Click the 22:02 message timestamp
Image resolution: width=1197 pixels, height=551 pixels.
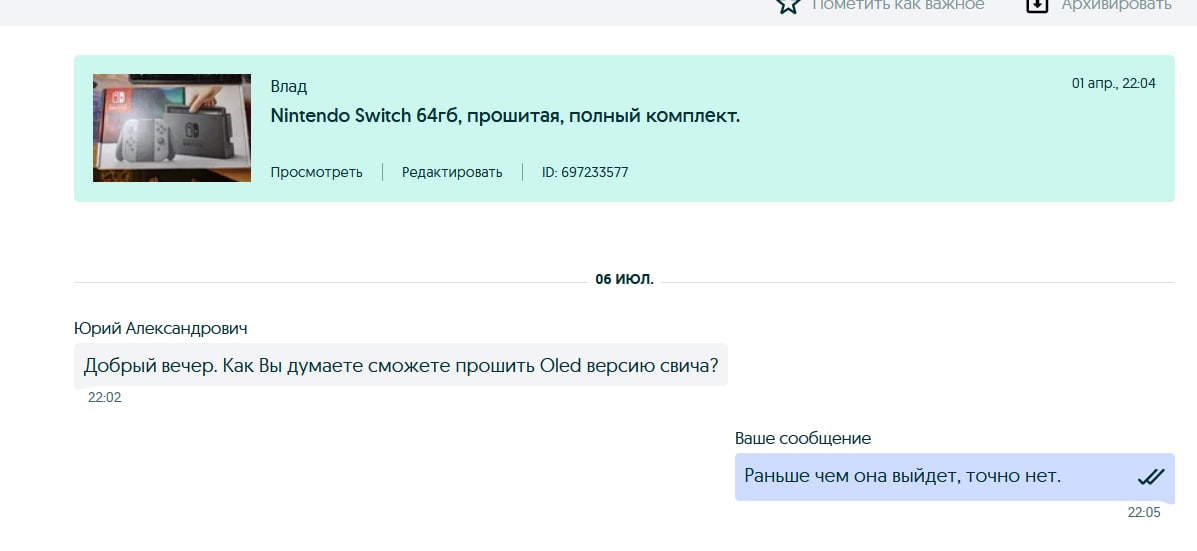[x=105, y=398]
